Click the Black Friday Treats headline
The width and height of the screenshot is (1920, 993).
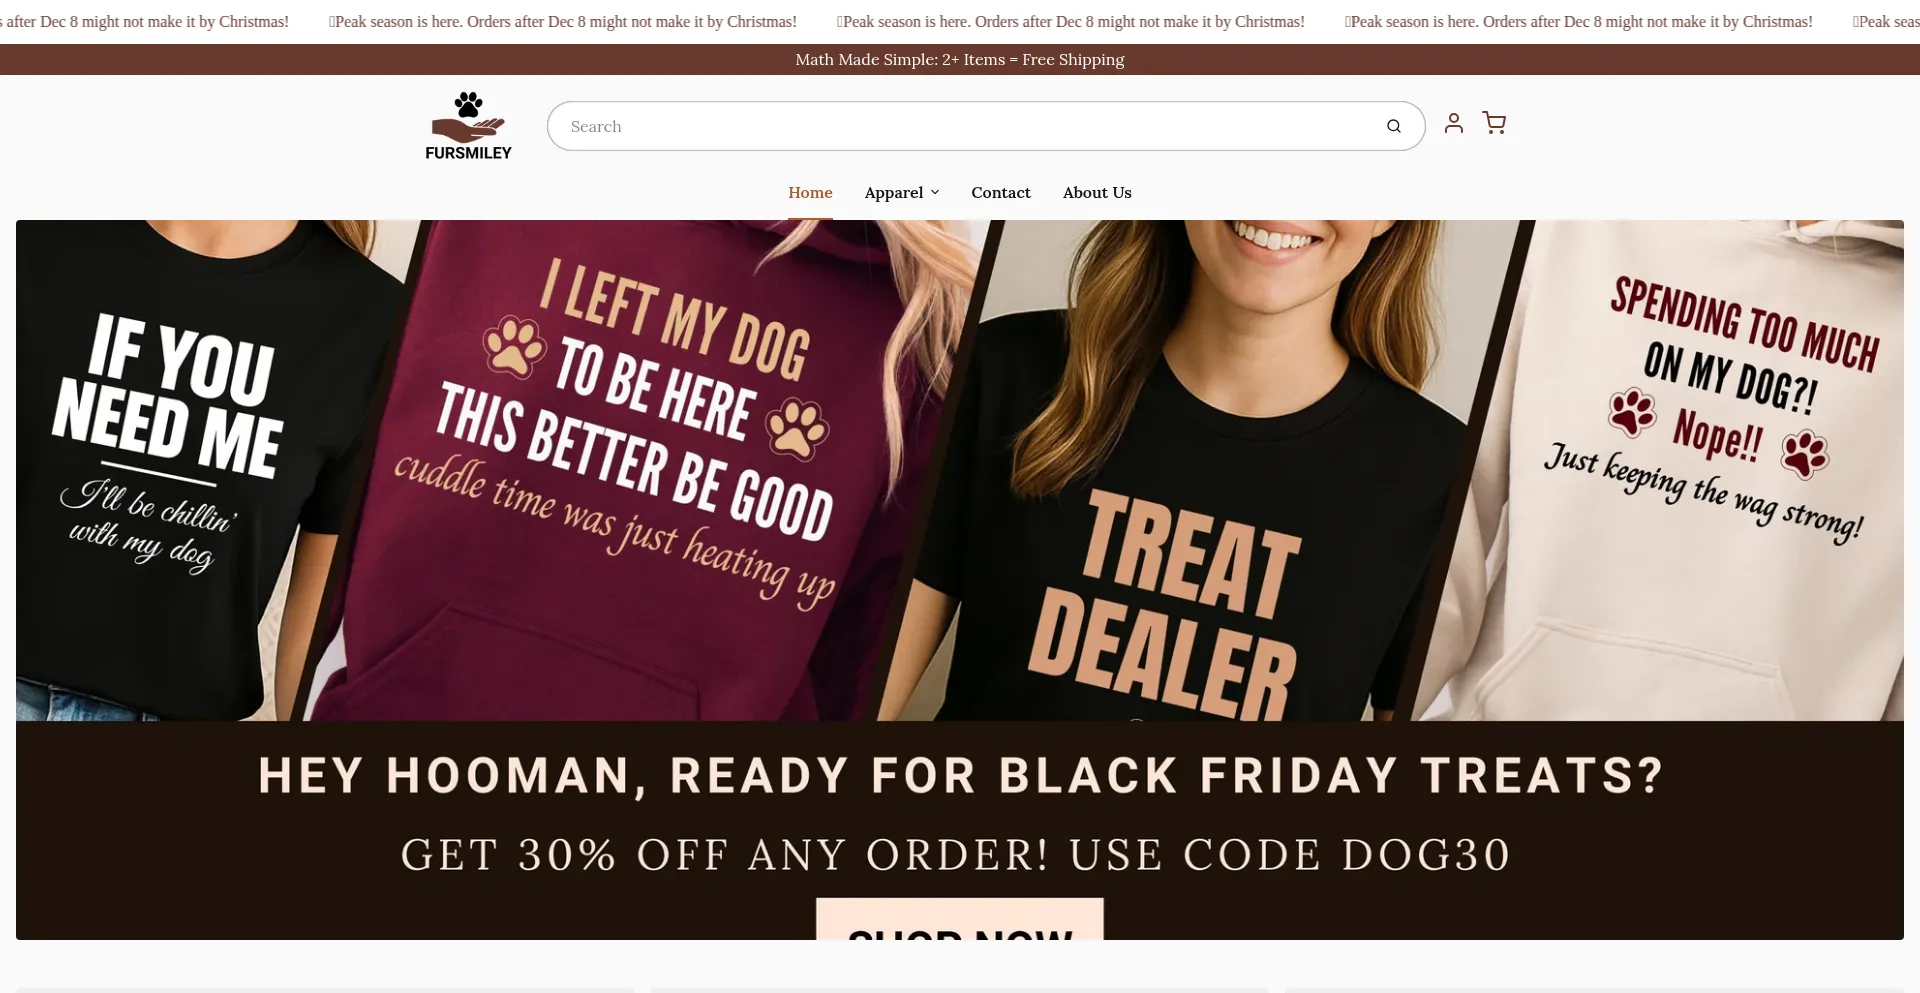(x=960, y=776)
